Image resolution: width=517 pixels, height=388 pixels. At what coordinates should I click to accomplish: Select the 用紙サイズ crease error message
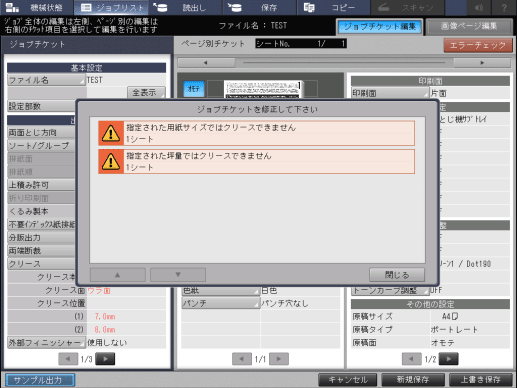coord(256,133)
